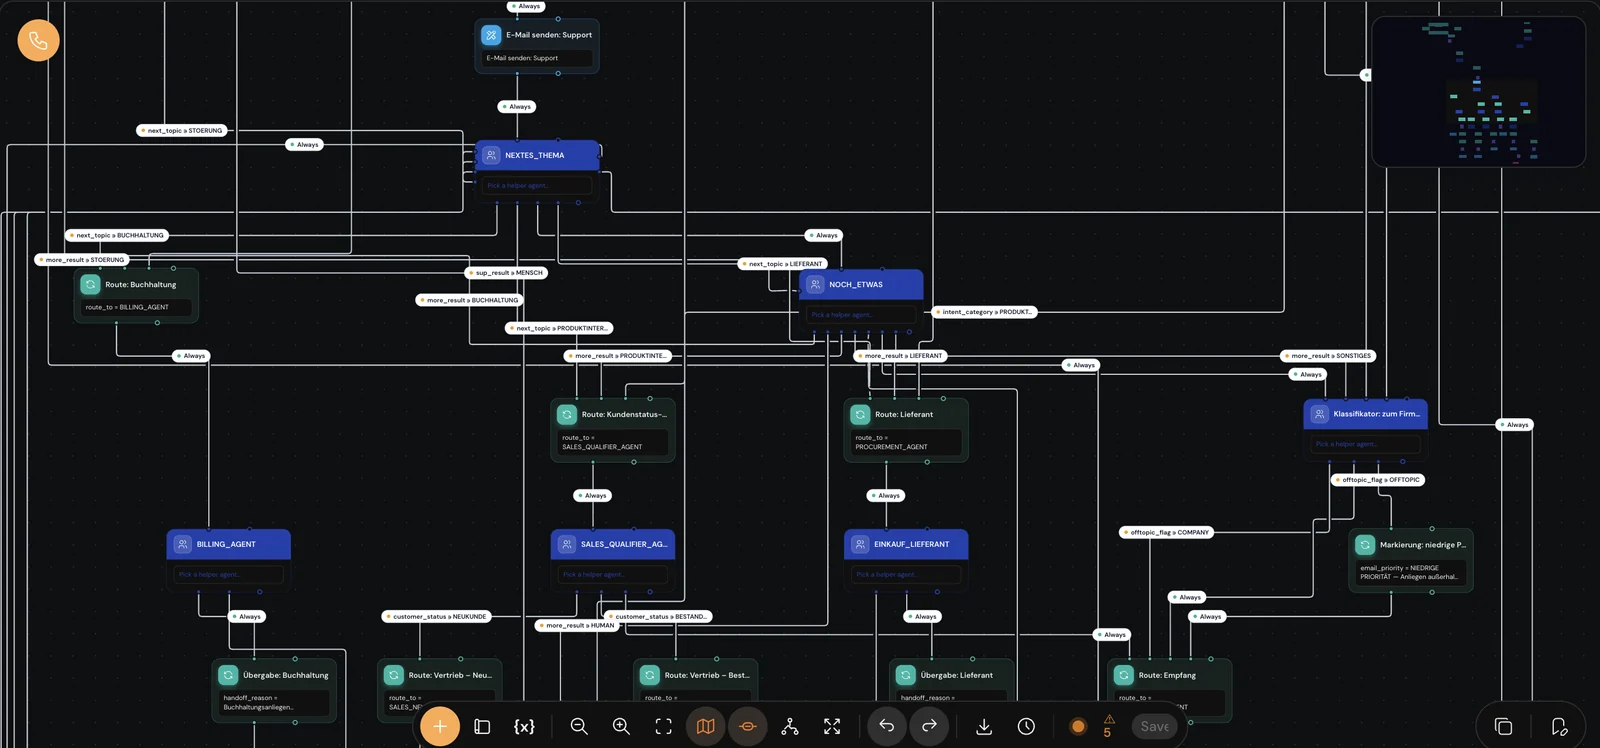Image resolution: width=1600 pixels, height=748 pixels.
Task: Click the orange status dot indicator
Action: coord(1078,727)
